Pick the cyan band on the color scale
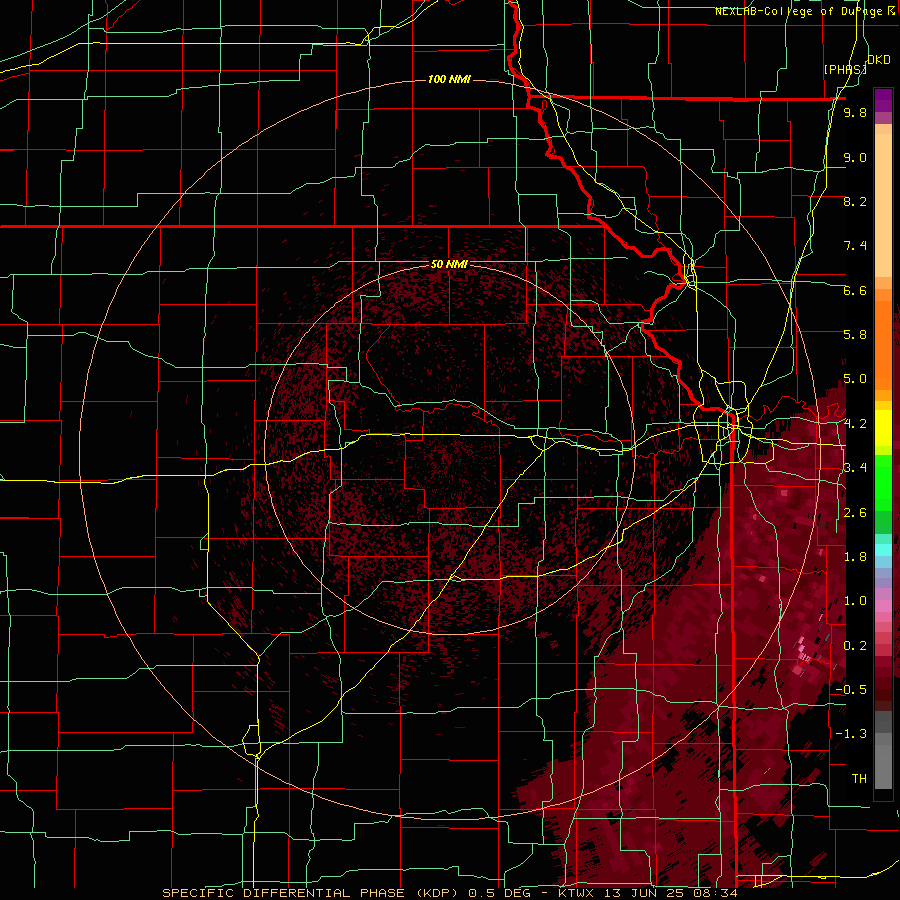 883,550
